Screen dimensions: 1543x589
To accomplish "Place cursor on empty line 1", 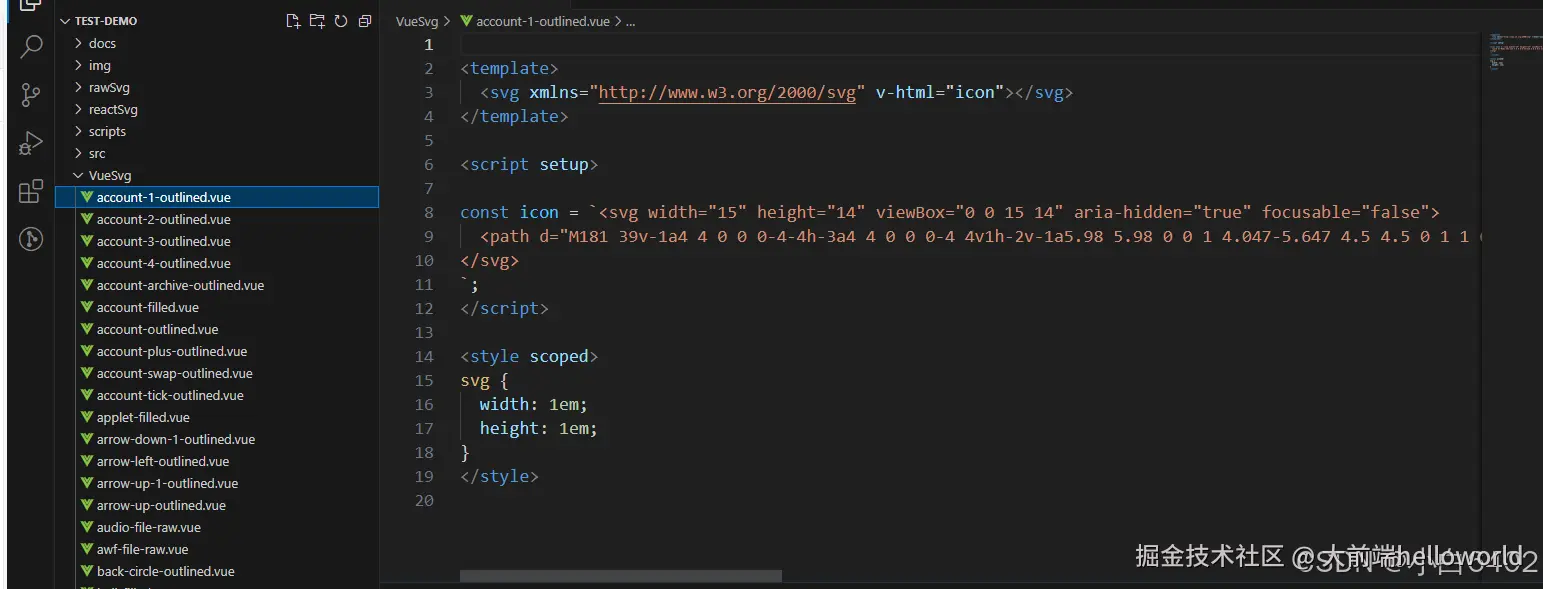I will tap(968, 45).
